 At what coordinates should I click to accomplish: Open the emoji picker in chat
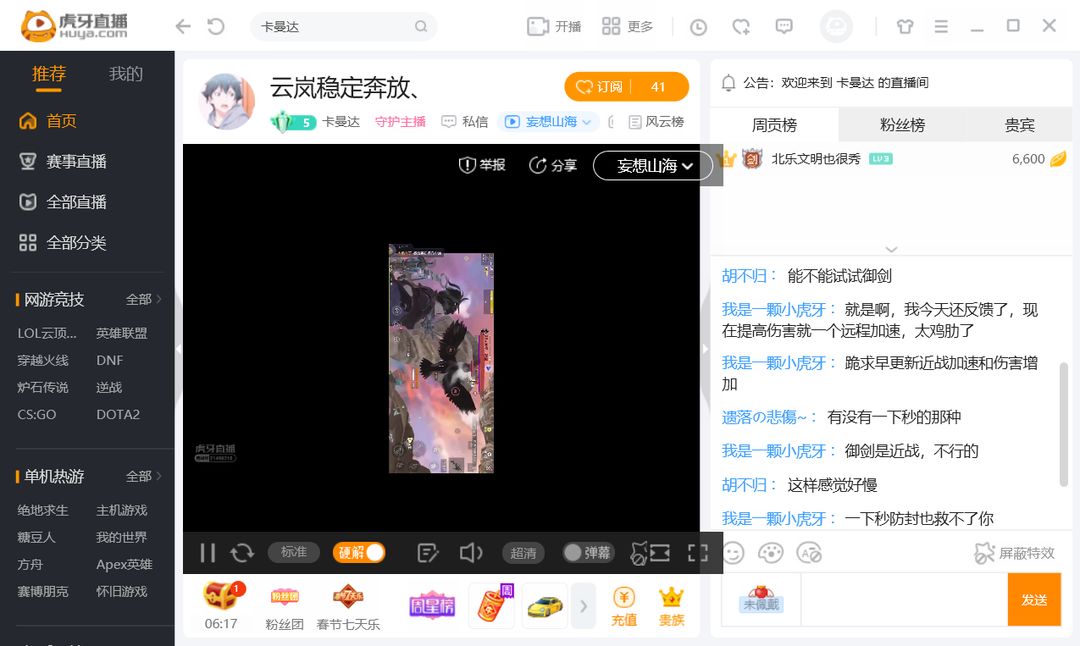733,553
